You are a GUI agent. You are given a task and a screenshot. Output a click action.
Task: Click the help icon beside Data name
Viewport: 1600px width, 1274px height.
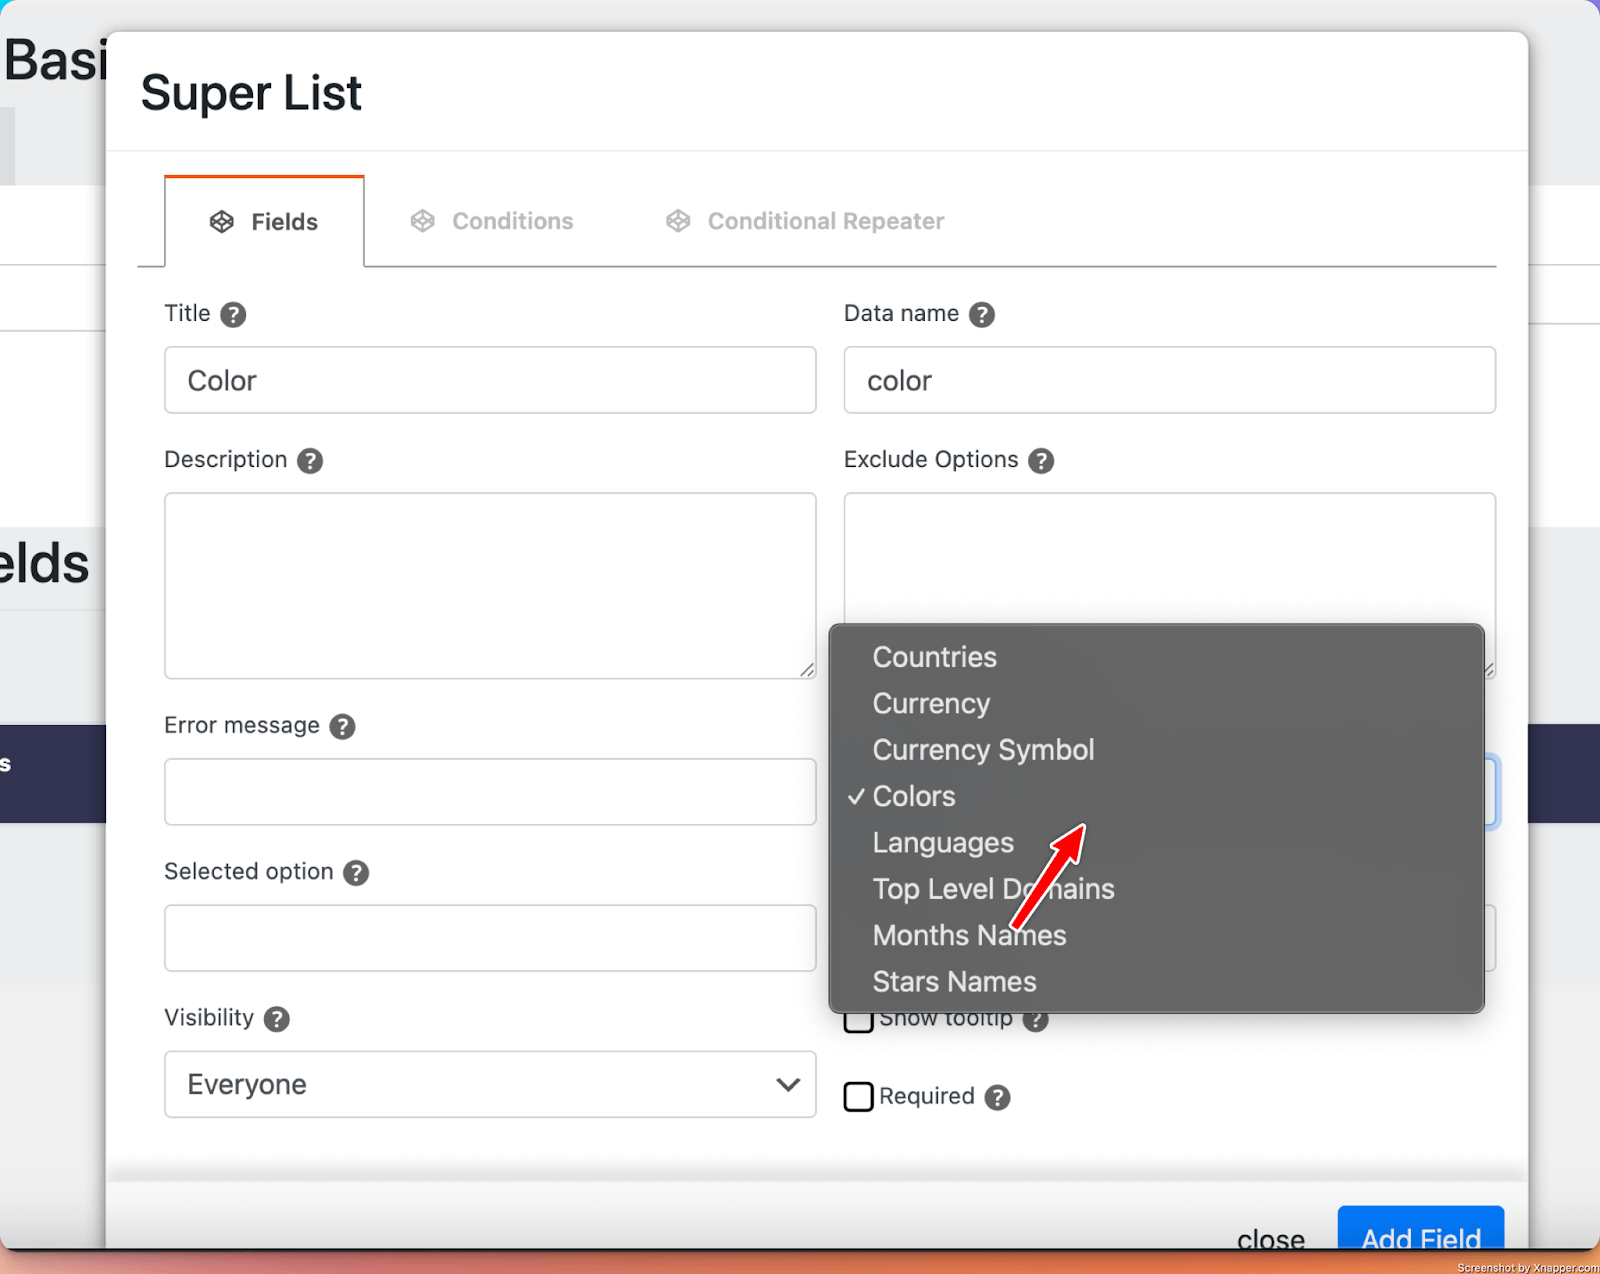click(x=982, y=315)
